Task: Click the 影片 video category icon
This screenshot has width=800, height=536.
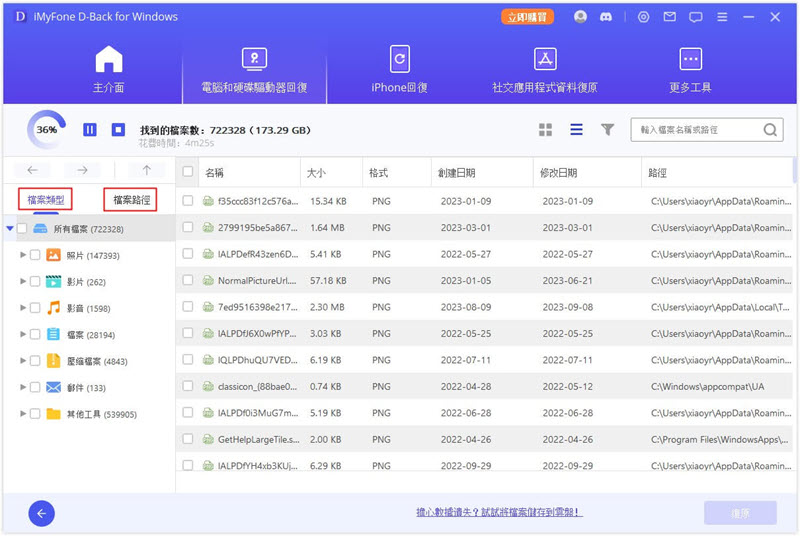Action: 53,281
